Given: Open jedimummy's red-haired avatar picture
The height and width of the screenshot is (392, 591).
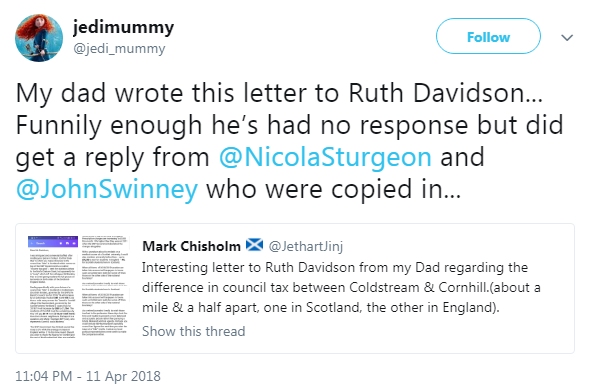Looking at the screenshot, I should (39, 38).
